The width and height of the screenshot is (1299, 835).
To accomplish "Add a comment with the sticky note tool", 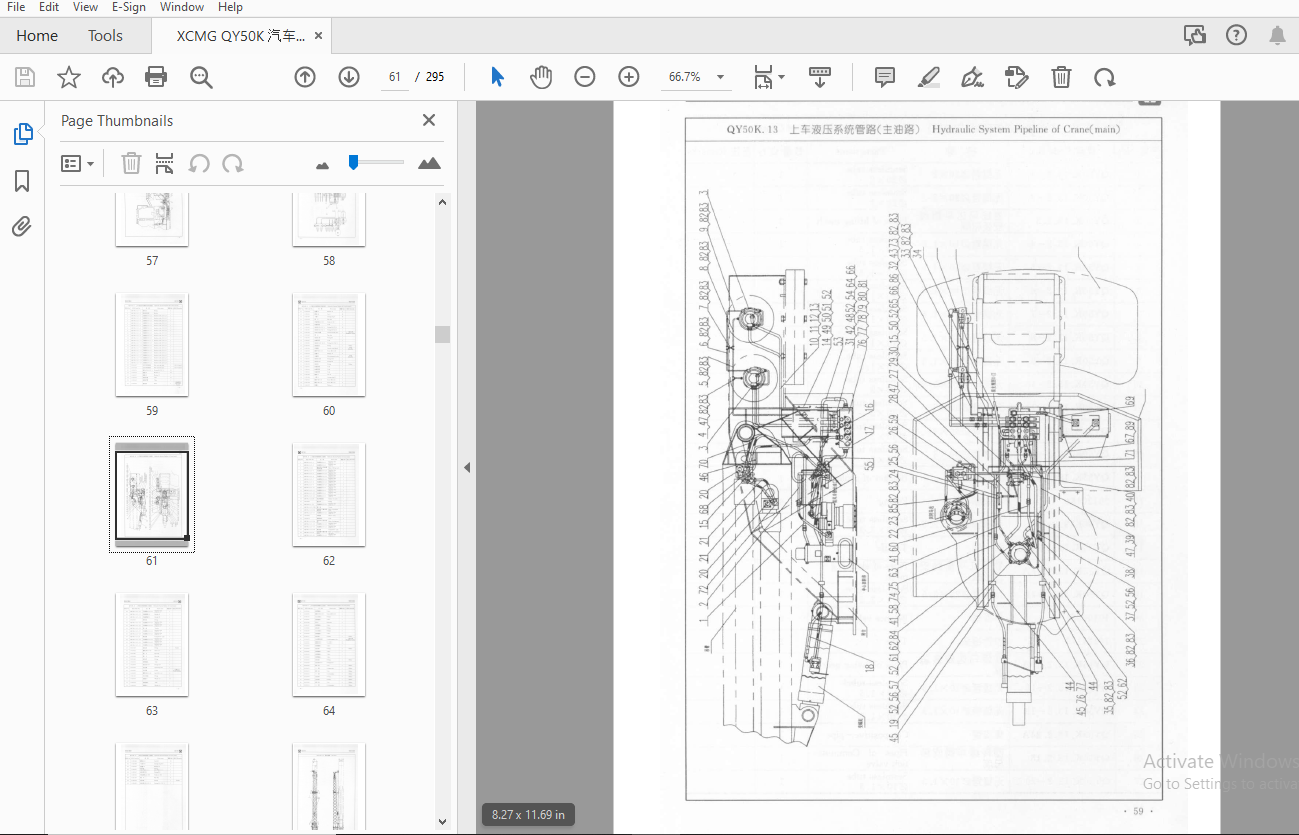I will (884, 77).
